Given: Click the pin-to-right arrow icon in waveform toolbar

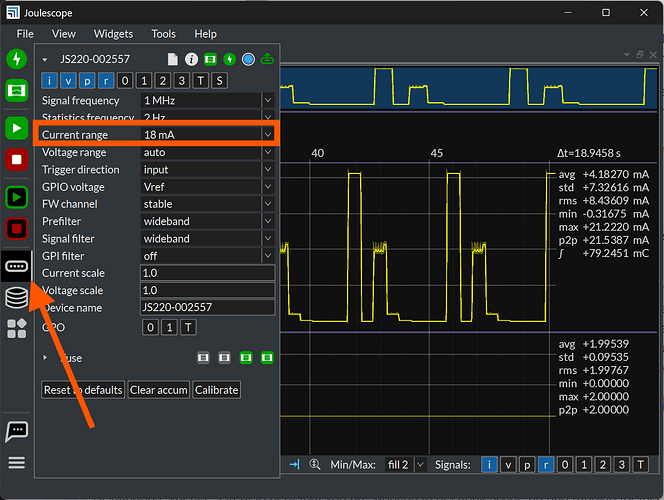Looking at the screenshot, I should coord(294,464).
